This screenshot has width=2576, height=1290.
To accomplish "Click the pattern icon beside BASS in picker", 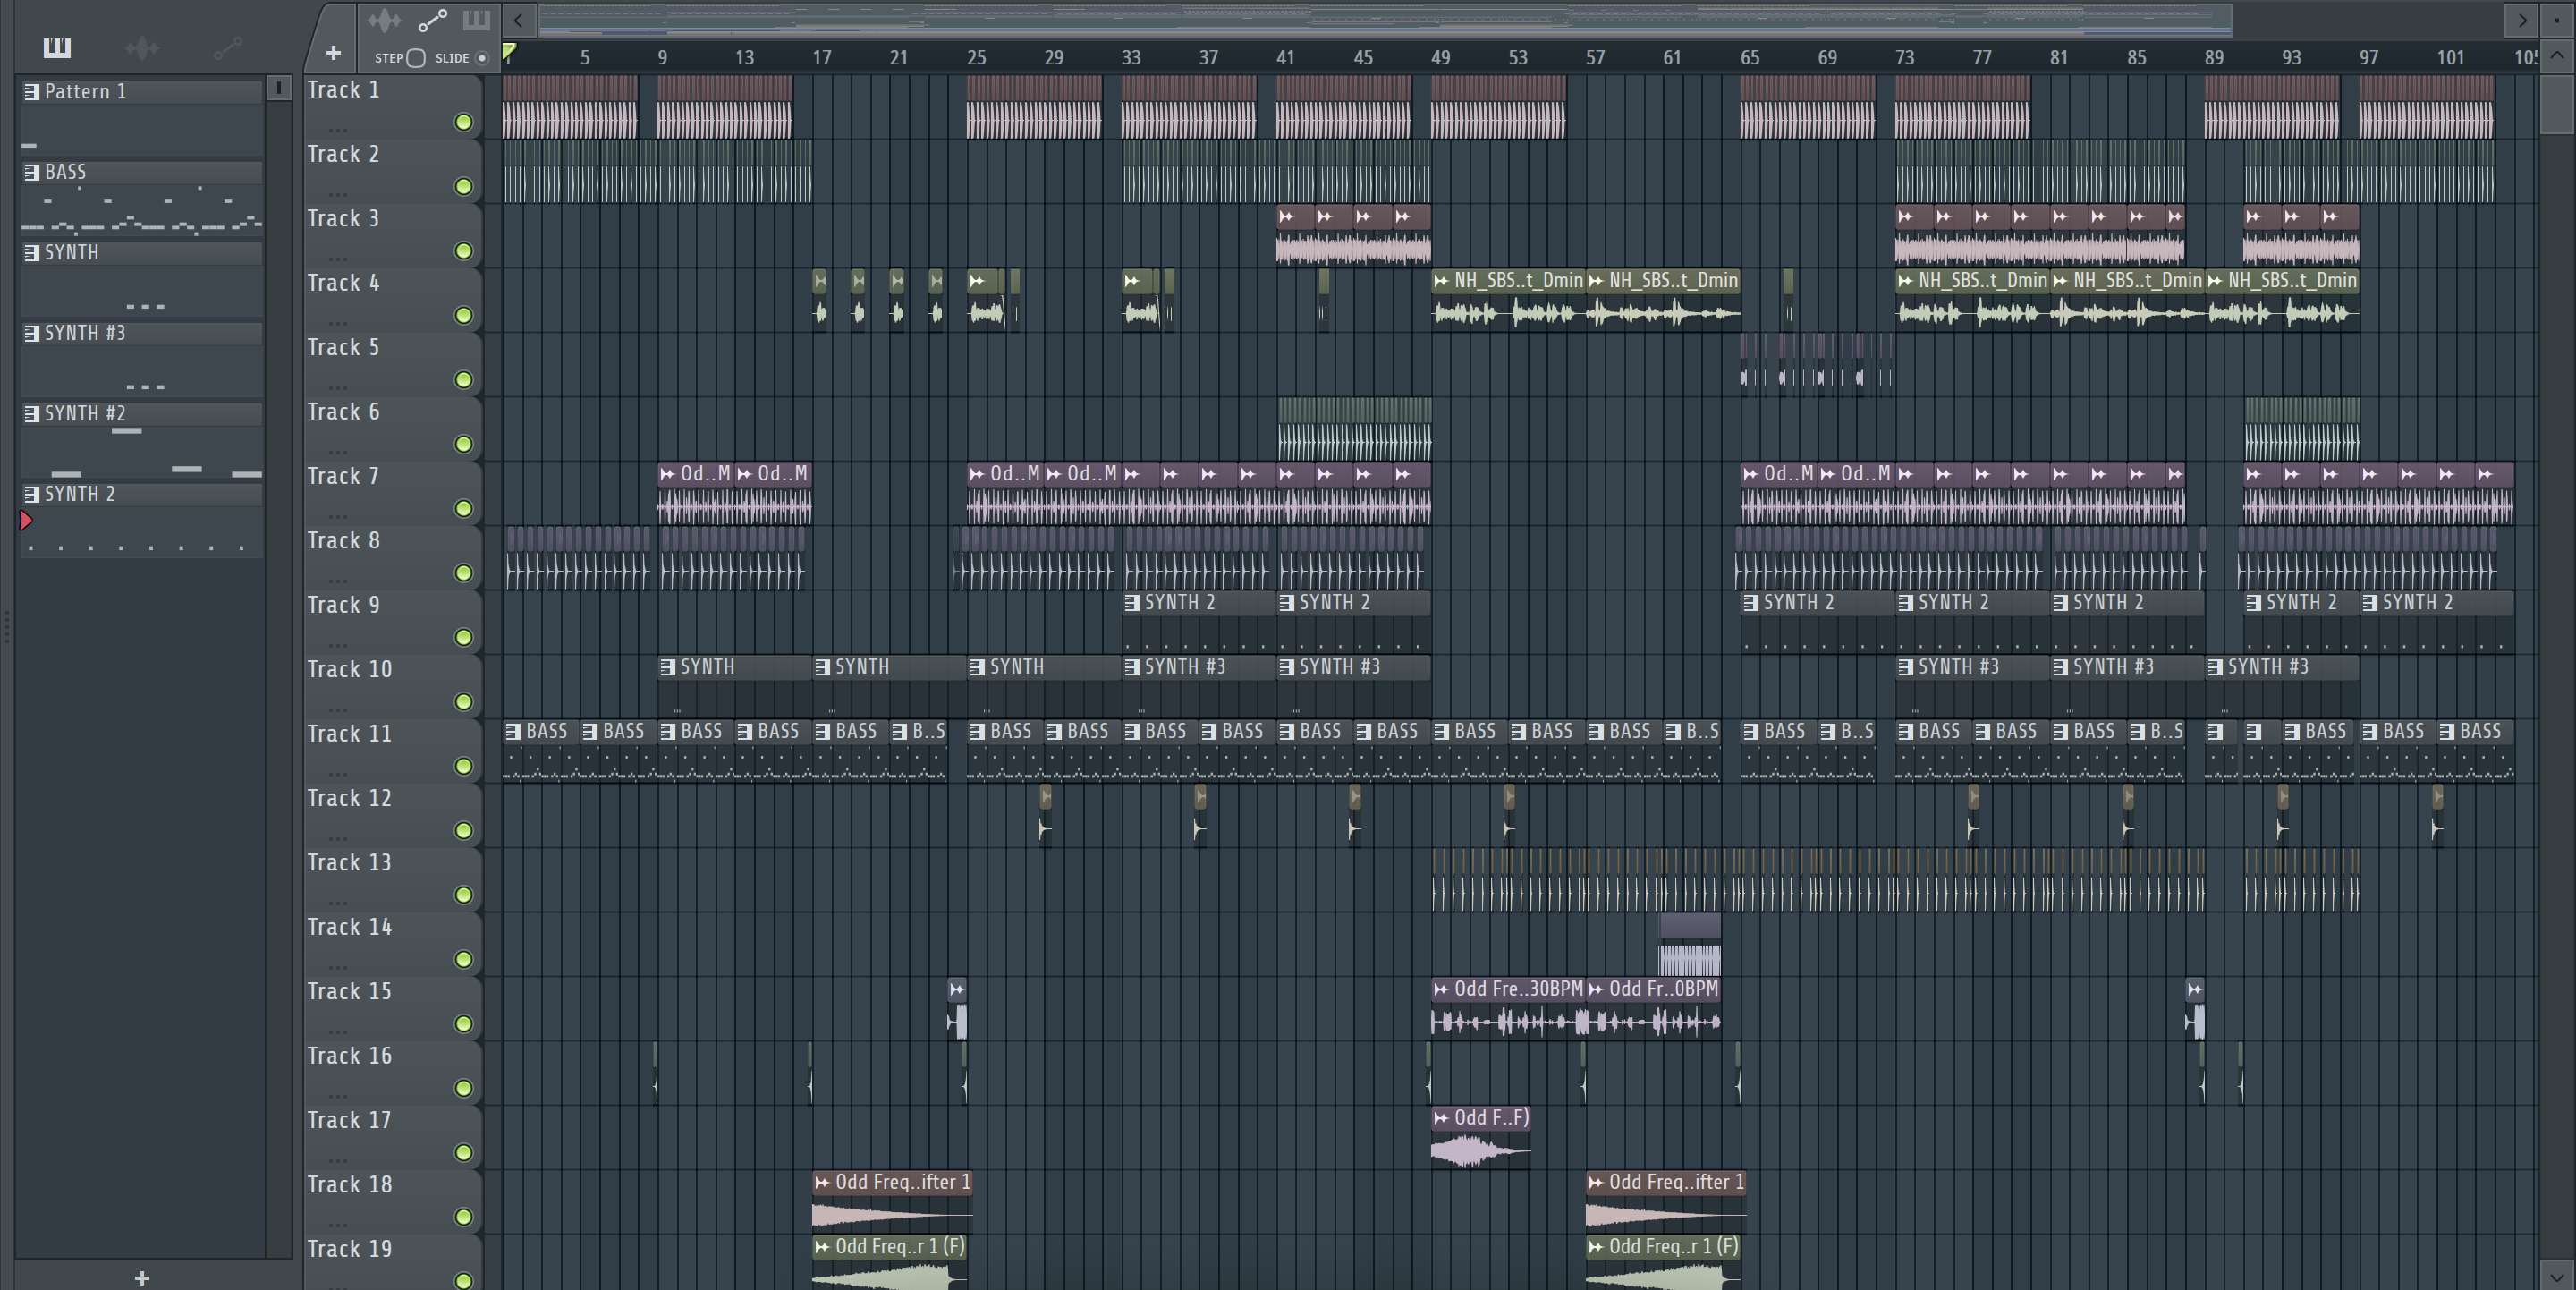I will 32,172.
